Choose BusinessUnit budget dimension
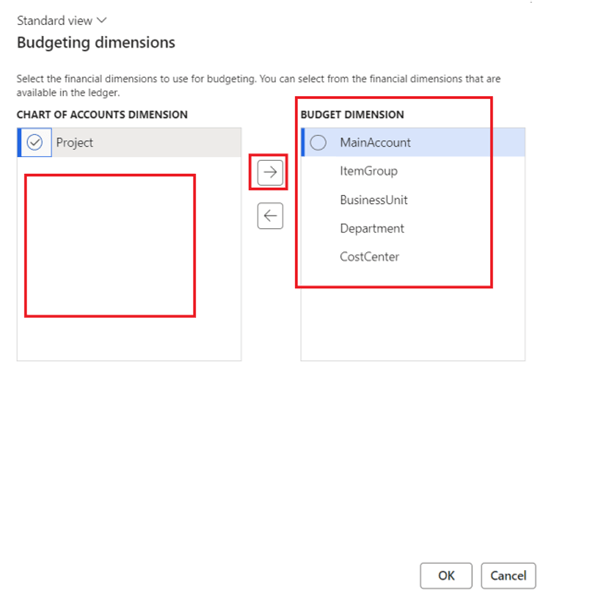The height and width of the screenshot is (597, 602). 373,200
